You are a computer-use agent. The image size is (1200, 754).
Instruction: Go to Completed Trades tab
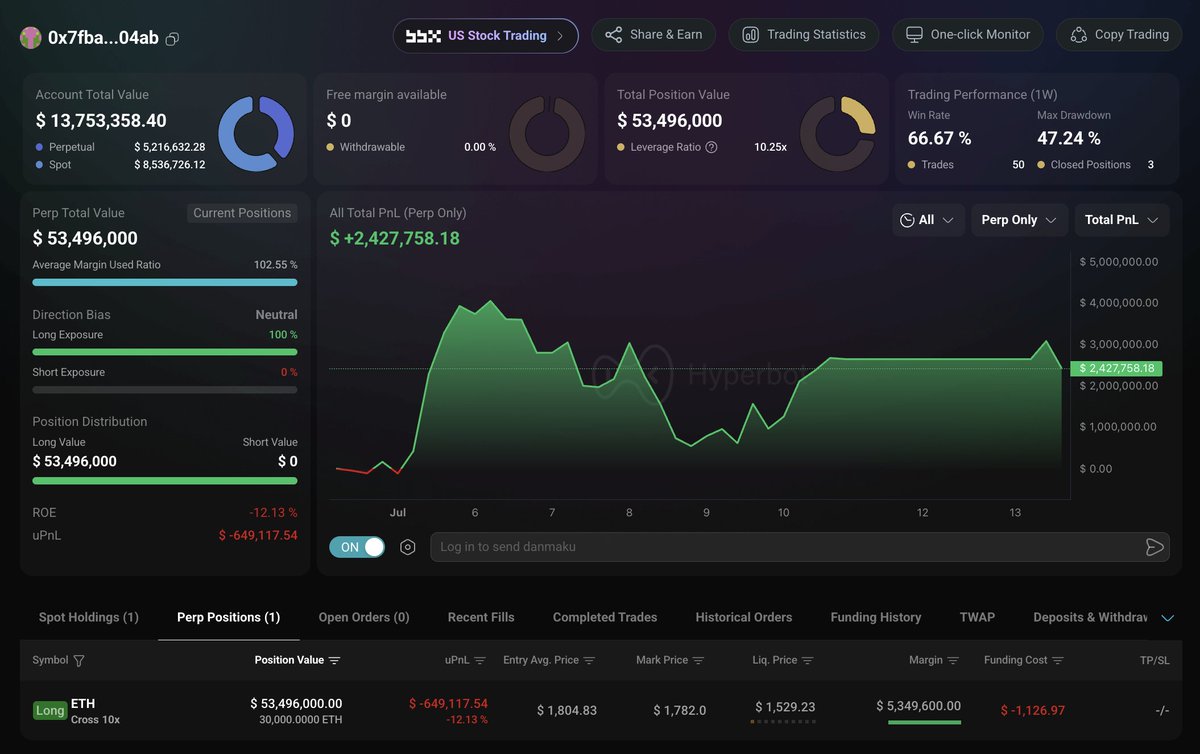(605, 617)
